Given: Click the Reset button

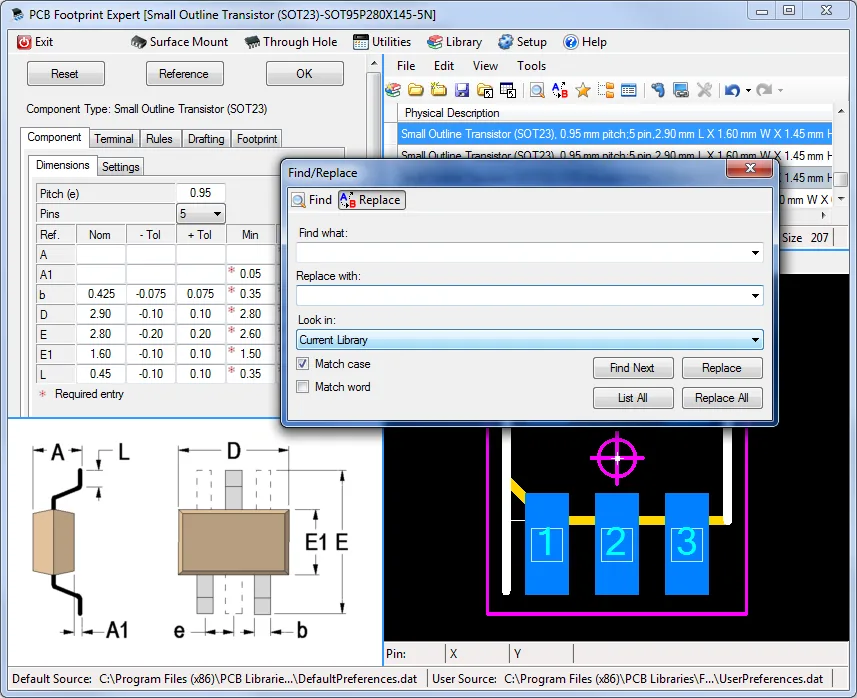Looking at the screenshot, I should 65,74.
